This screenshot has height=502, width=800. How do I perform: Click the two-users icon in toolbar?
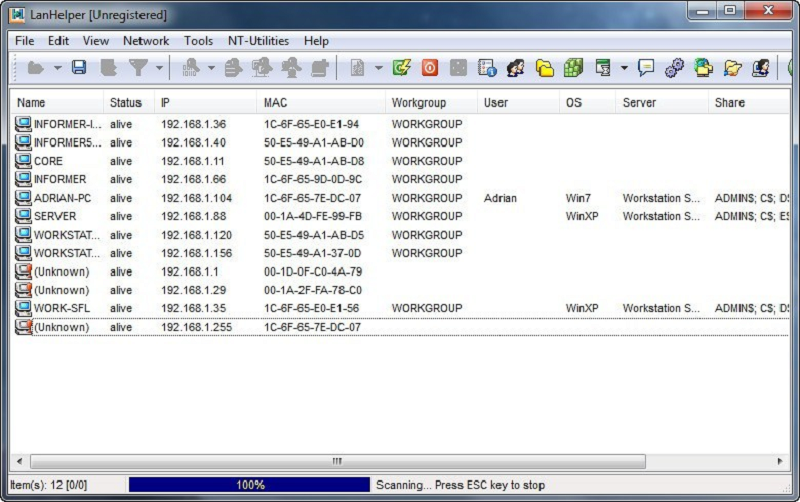(x=516, y=68)
